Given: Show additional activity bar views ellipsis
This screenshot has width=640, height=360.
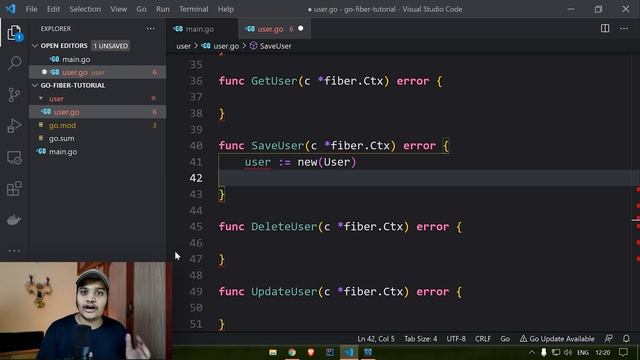Looking at the screenshot, I should point(14,251).
